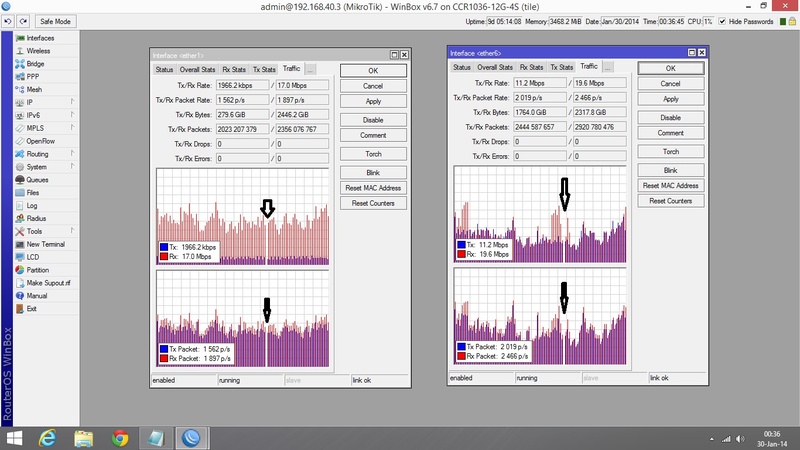The width and height of the screenshot is (800, 450).
Task: Click red Rx Packet swatch in ether1 legend
Action: click(164, 359)
